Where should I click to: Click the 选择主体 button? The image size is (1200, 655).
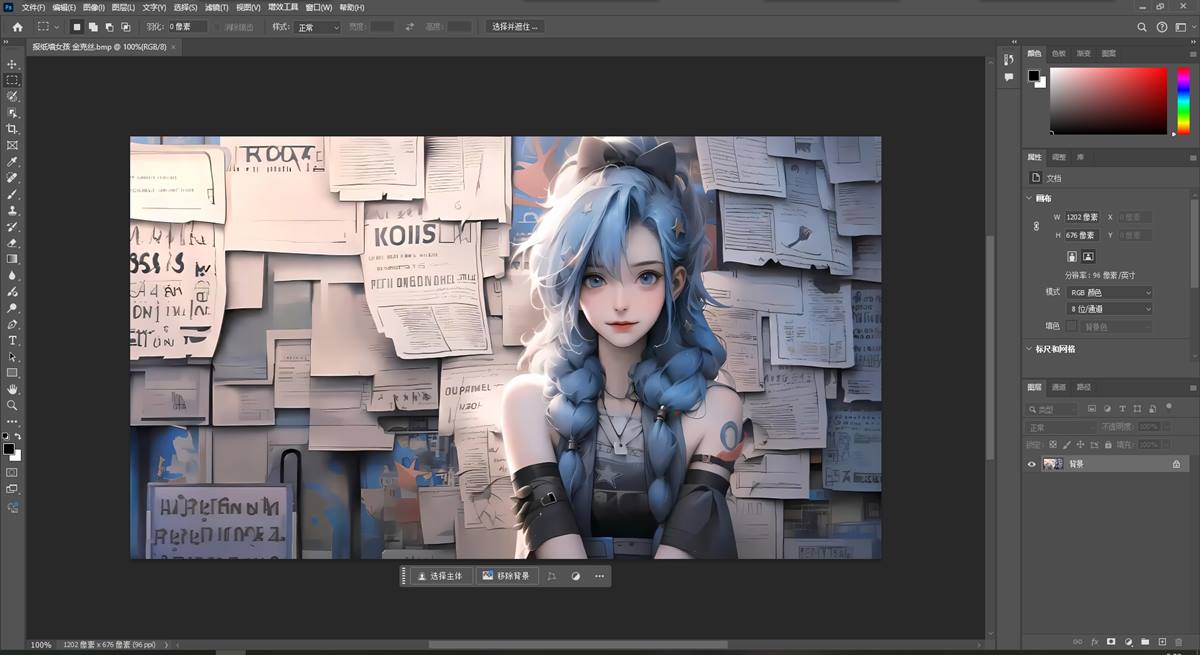(440, 576)
